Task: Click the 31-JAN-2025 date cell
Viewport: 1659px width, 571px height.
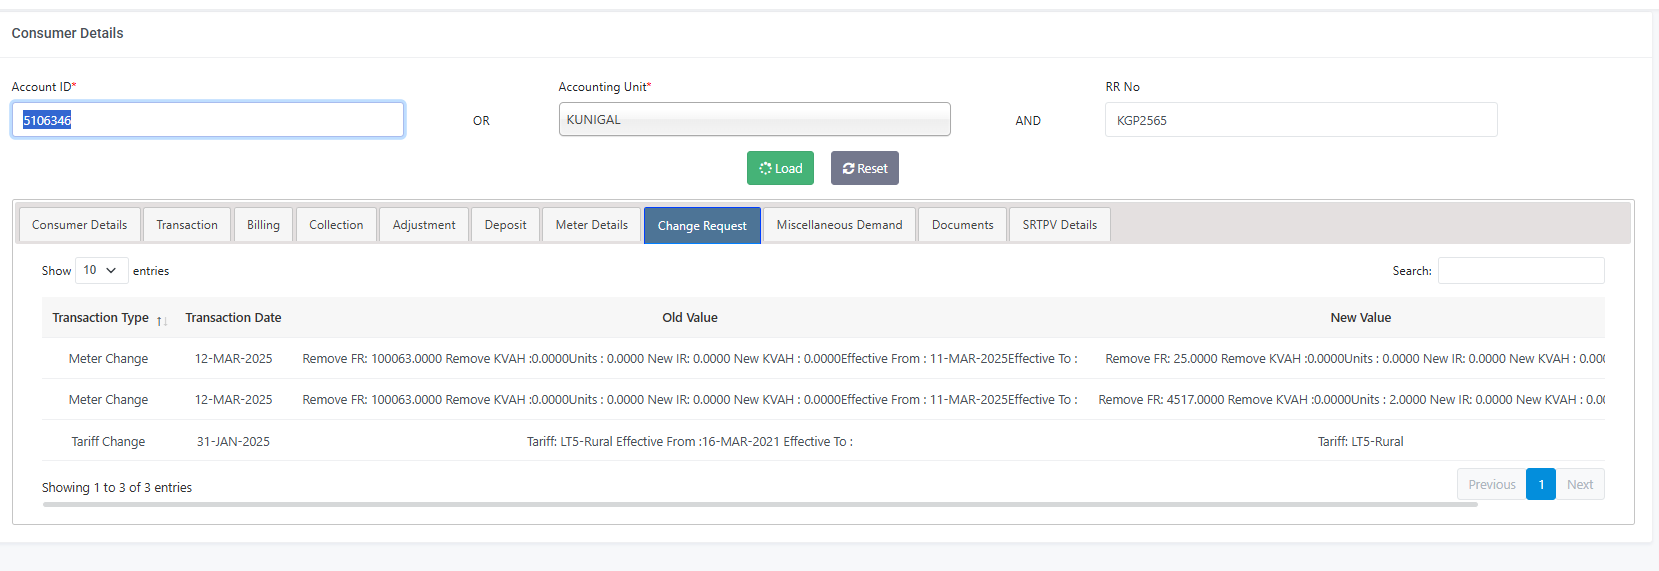Action: pos(233,441)
